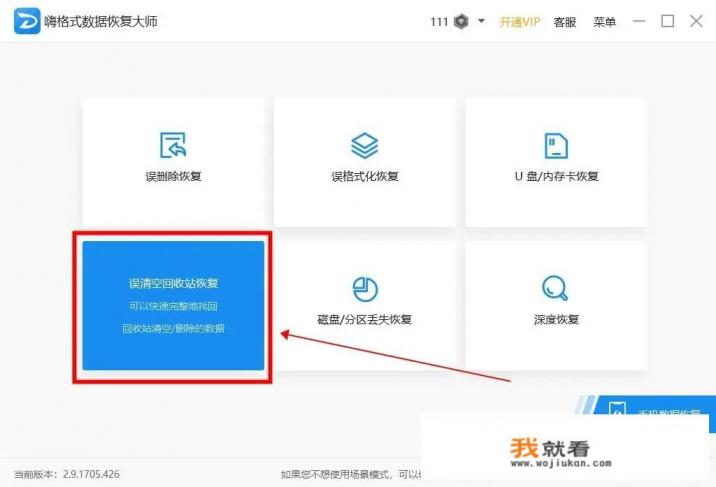Click the U 盘/内存卡恢复 label
Image resolution: width=716 pixels, height=487 pixels.
(x=556, y=176)
